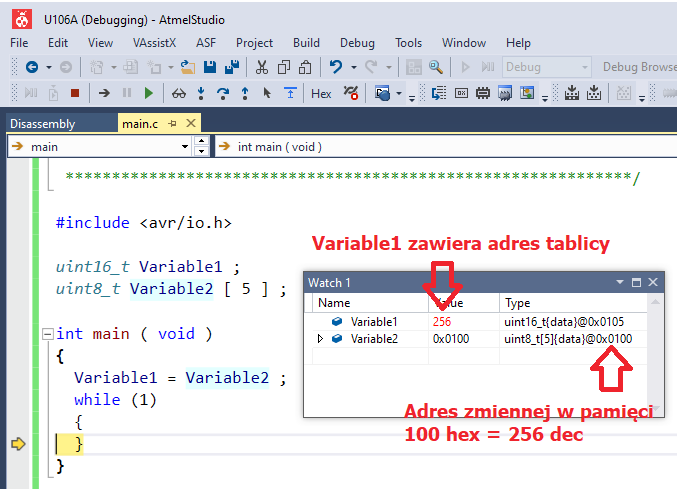The height and width of the screenshot is (490, 678).
Task: Select Variable1 value 256 in Watch
Action: tap(442, 321)
